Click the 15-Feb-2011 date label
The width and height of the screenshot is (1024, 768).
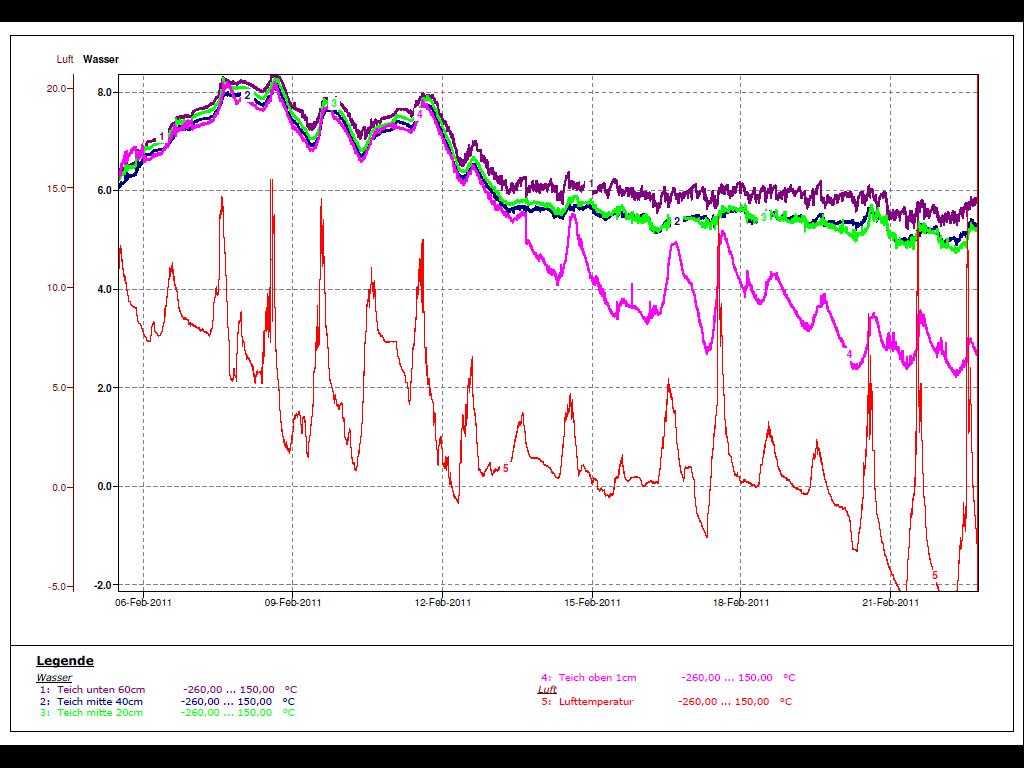[x=593, y=602]
